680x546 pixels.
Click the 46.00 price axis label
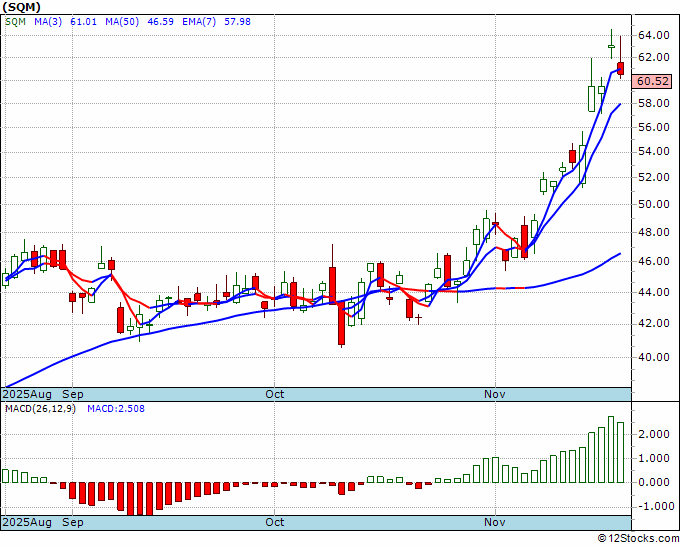click(654, 261)
